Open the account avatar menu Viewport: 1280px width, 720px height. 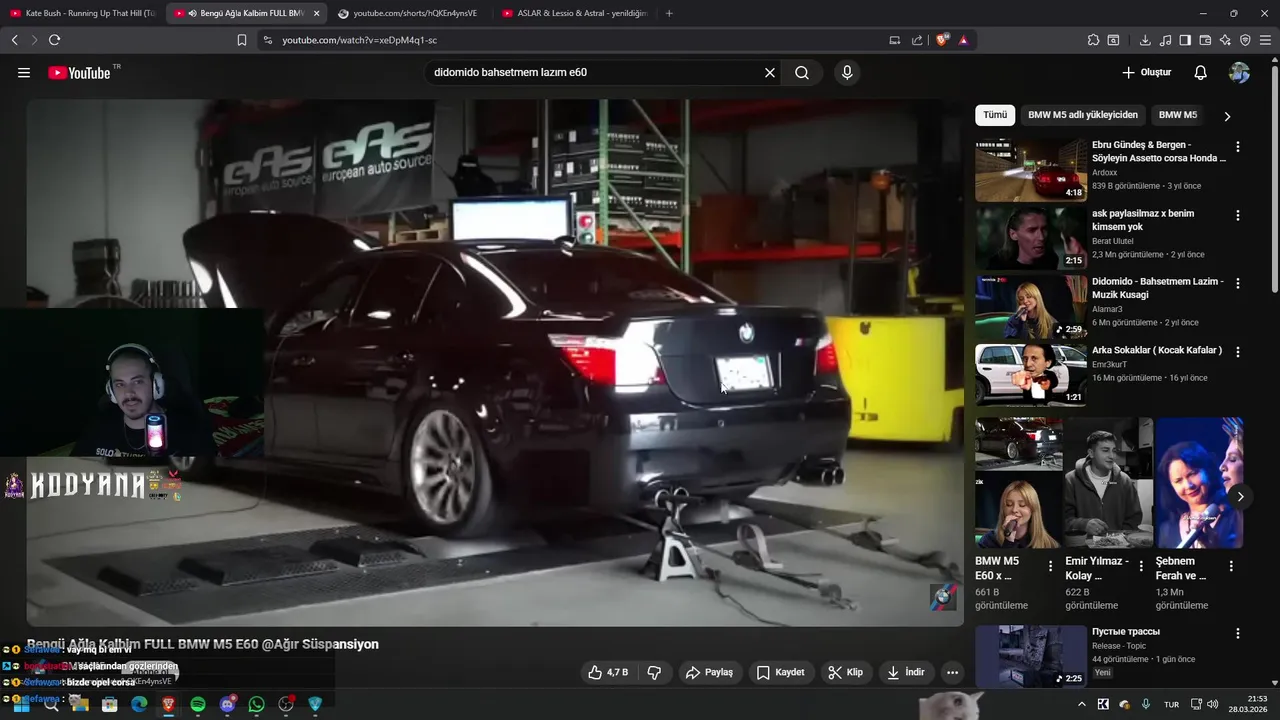pyautogui.click(x=1239, y=73)
